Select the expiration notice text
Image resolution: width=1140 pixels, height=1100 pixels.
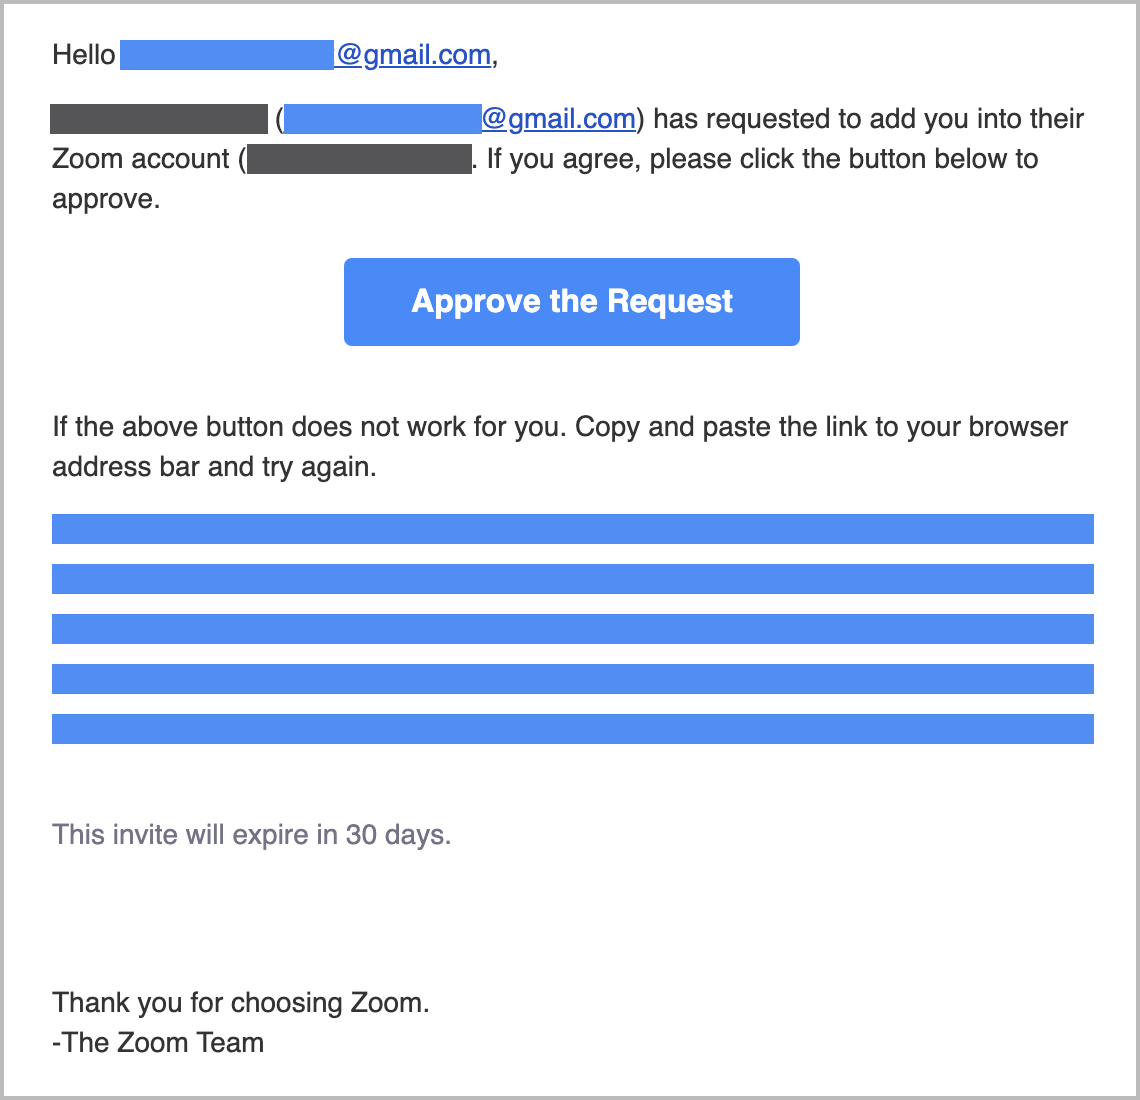[250, 834]
